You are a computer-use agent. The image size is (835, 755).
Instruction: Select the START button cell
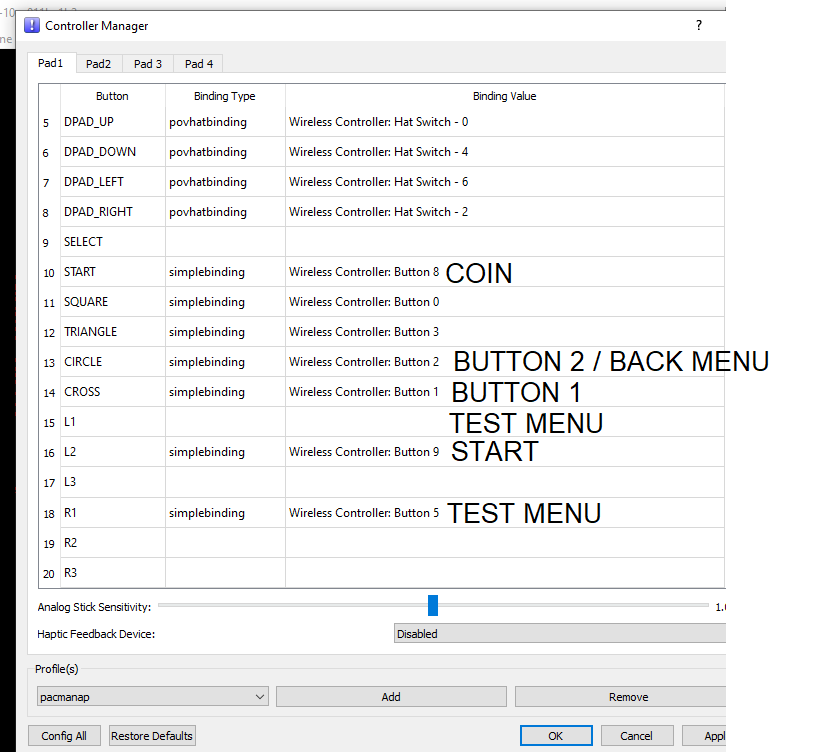point(112,272)
